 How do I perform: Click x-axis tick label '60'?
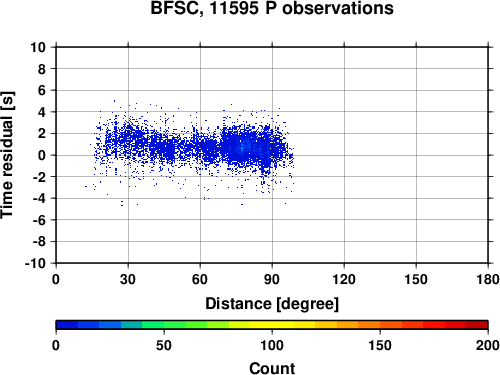(200, 279)
